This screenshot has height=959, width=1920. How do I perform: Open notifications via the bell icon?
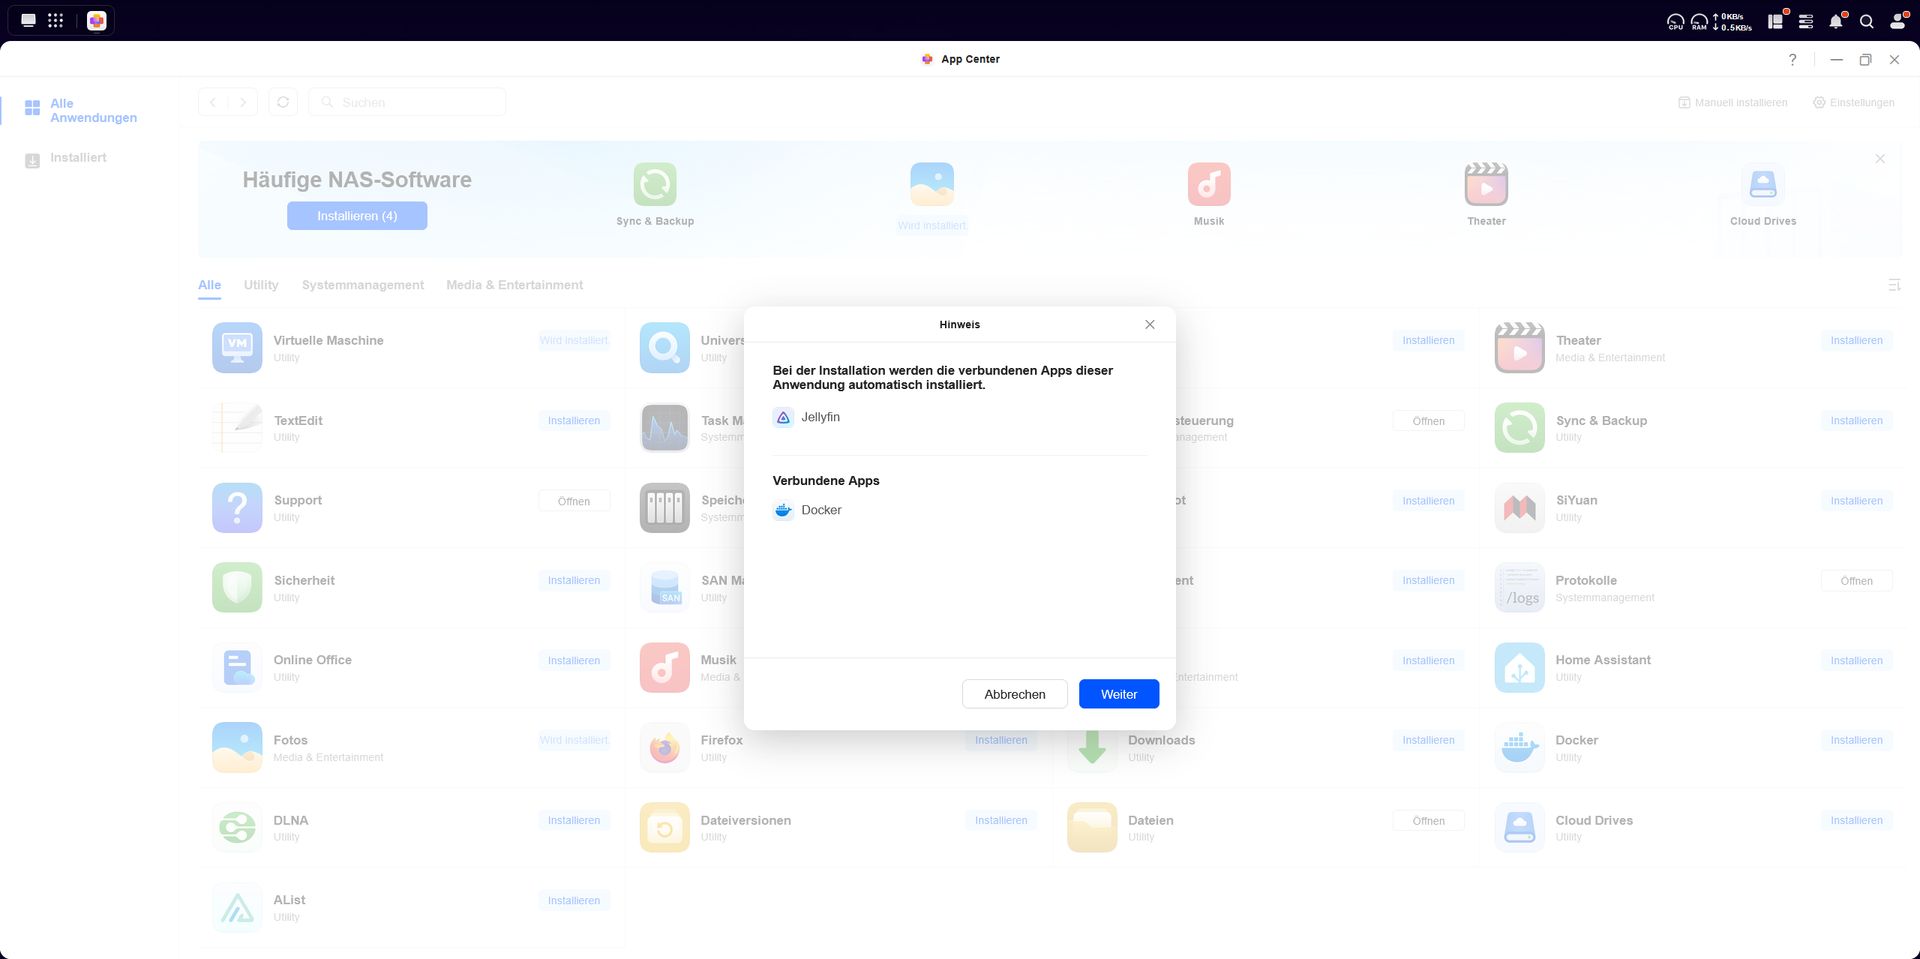point(1836,20)
